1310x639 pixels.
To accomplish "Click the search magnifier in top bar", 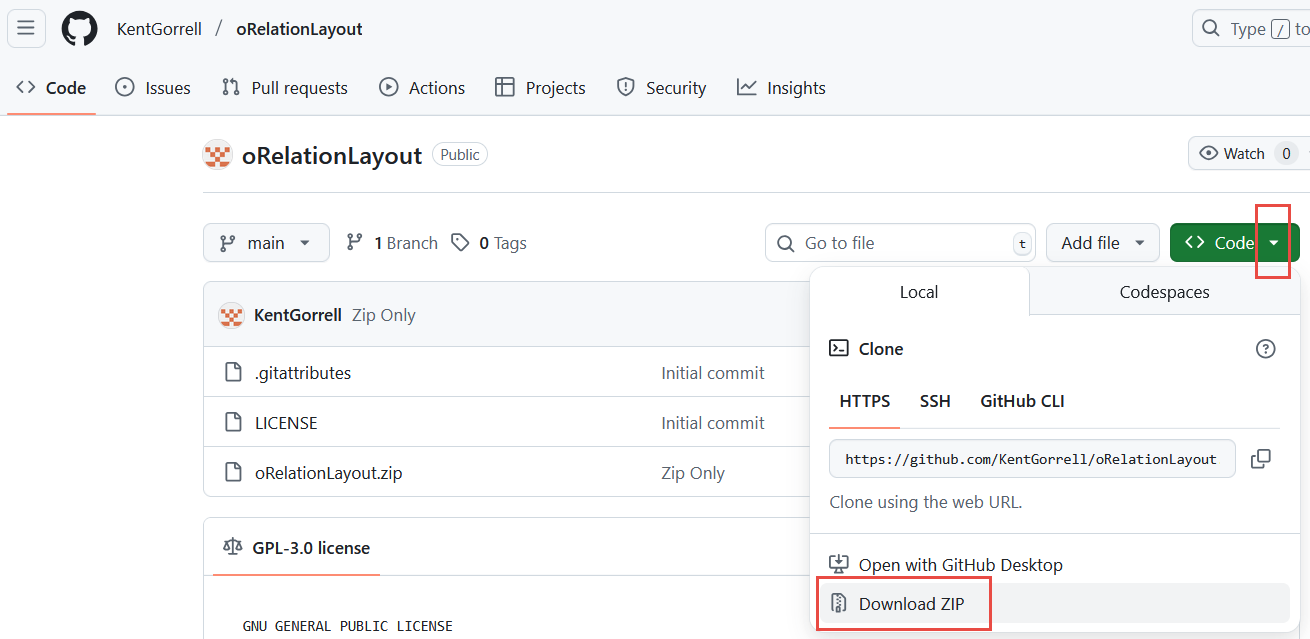I will click(1211, 28).
